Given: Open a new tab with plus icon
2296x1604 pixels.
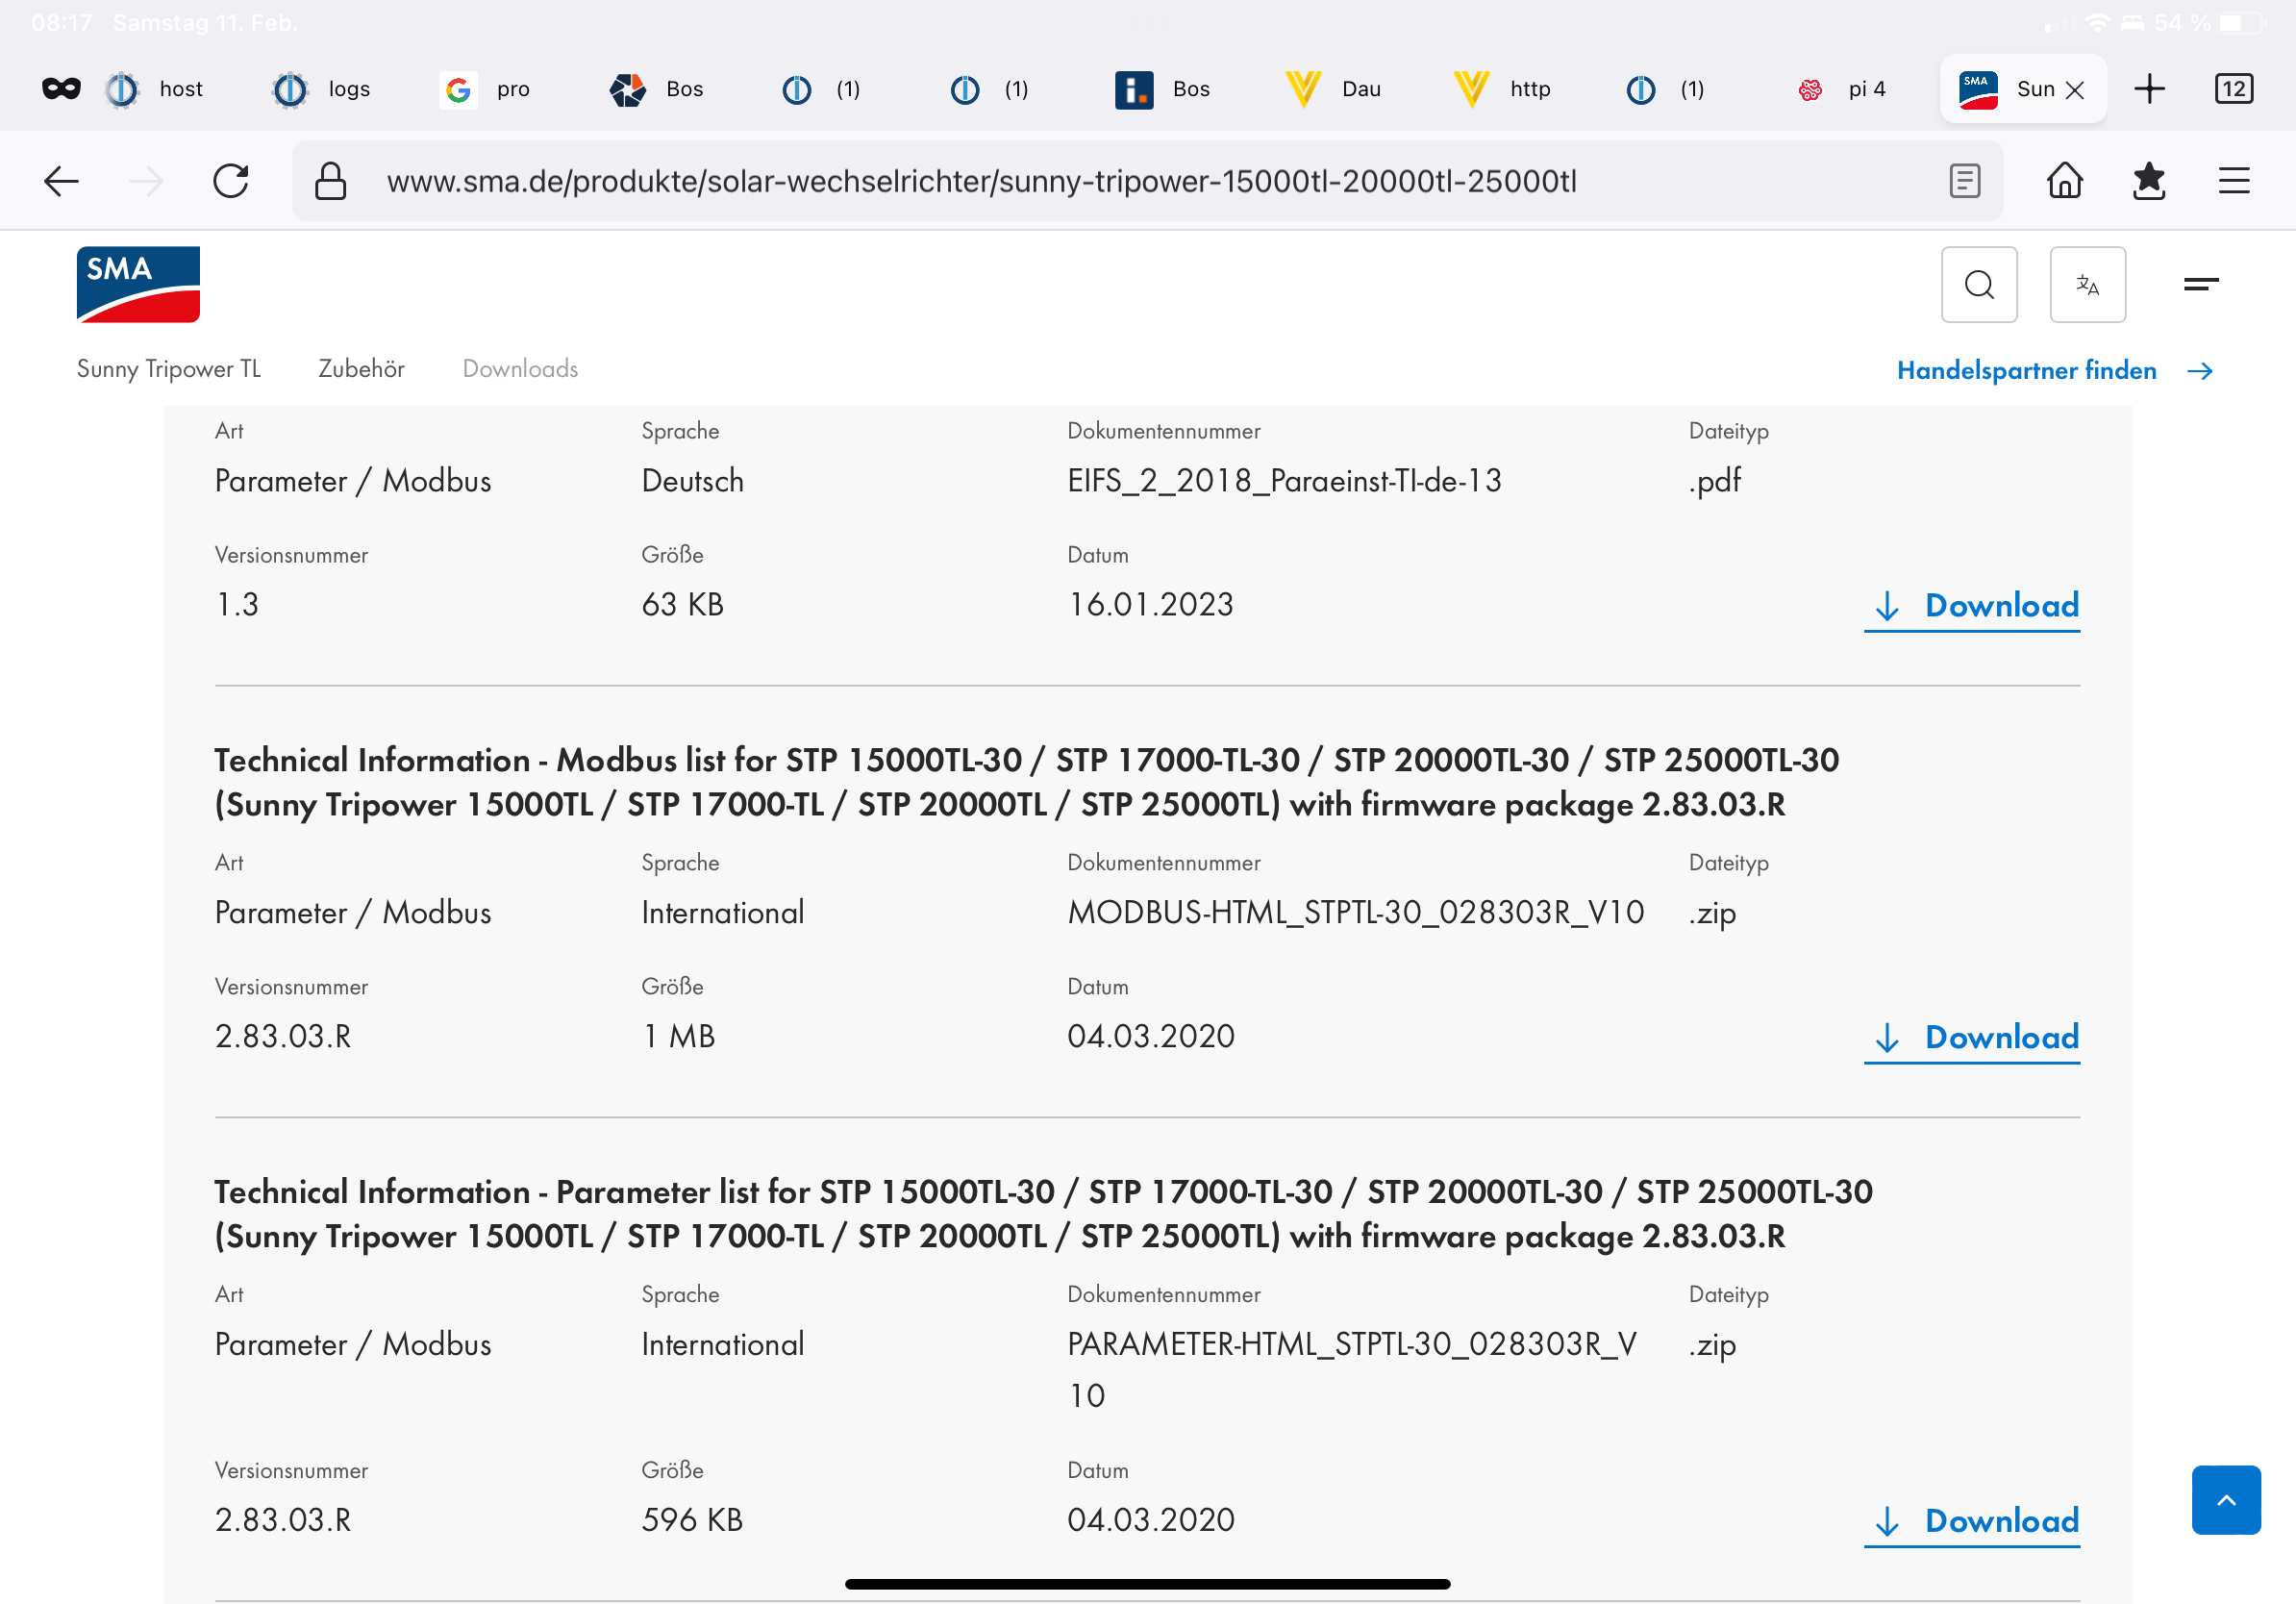Looking at the screenshot, I should 2148,89.
